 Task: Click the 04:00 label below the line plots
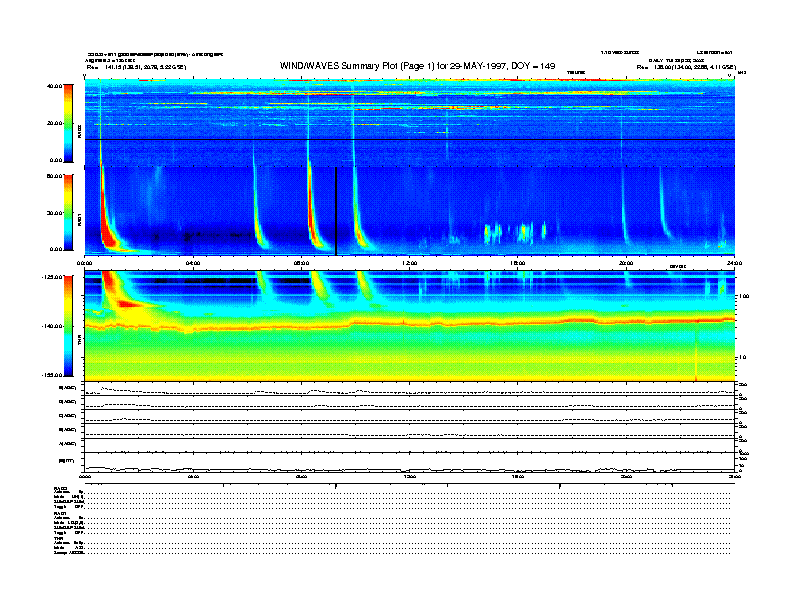coord(193,476)
